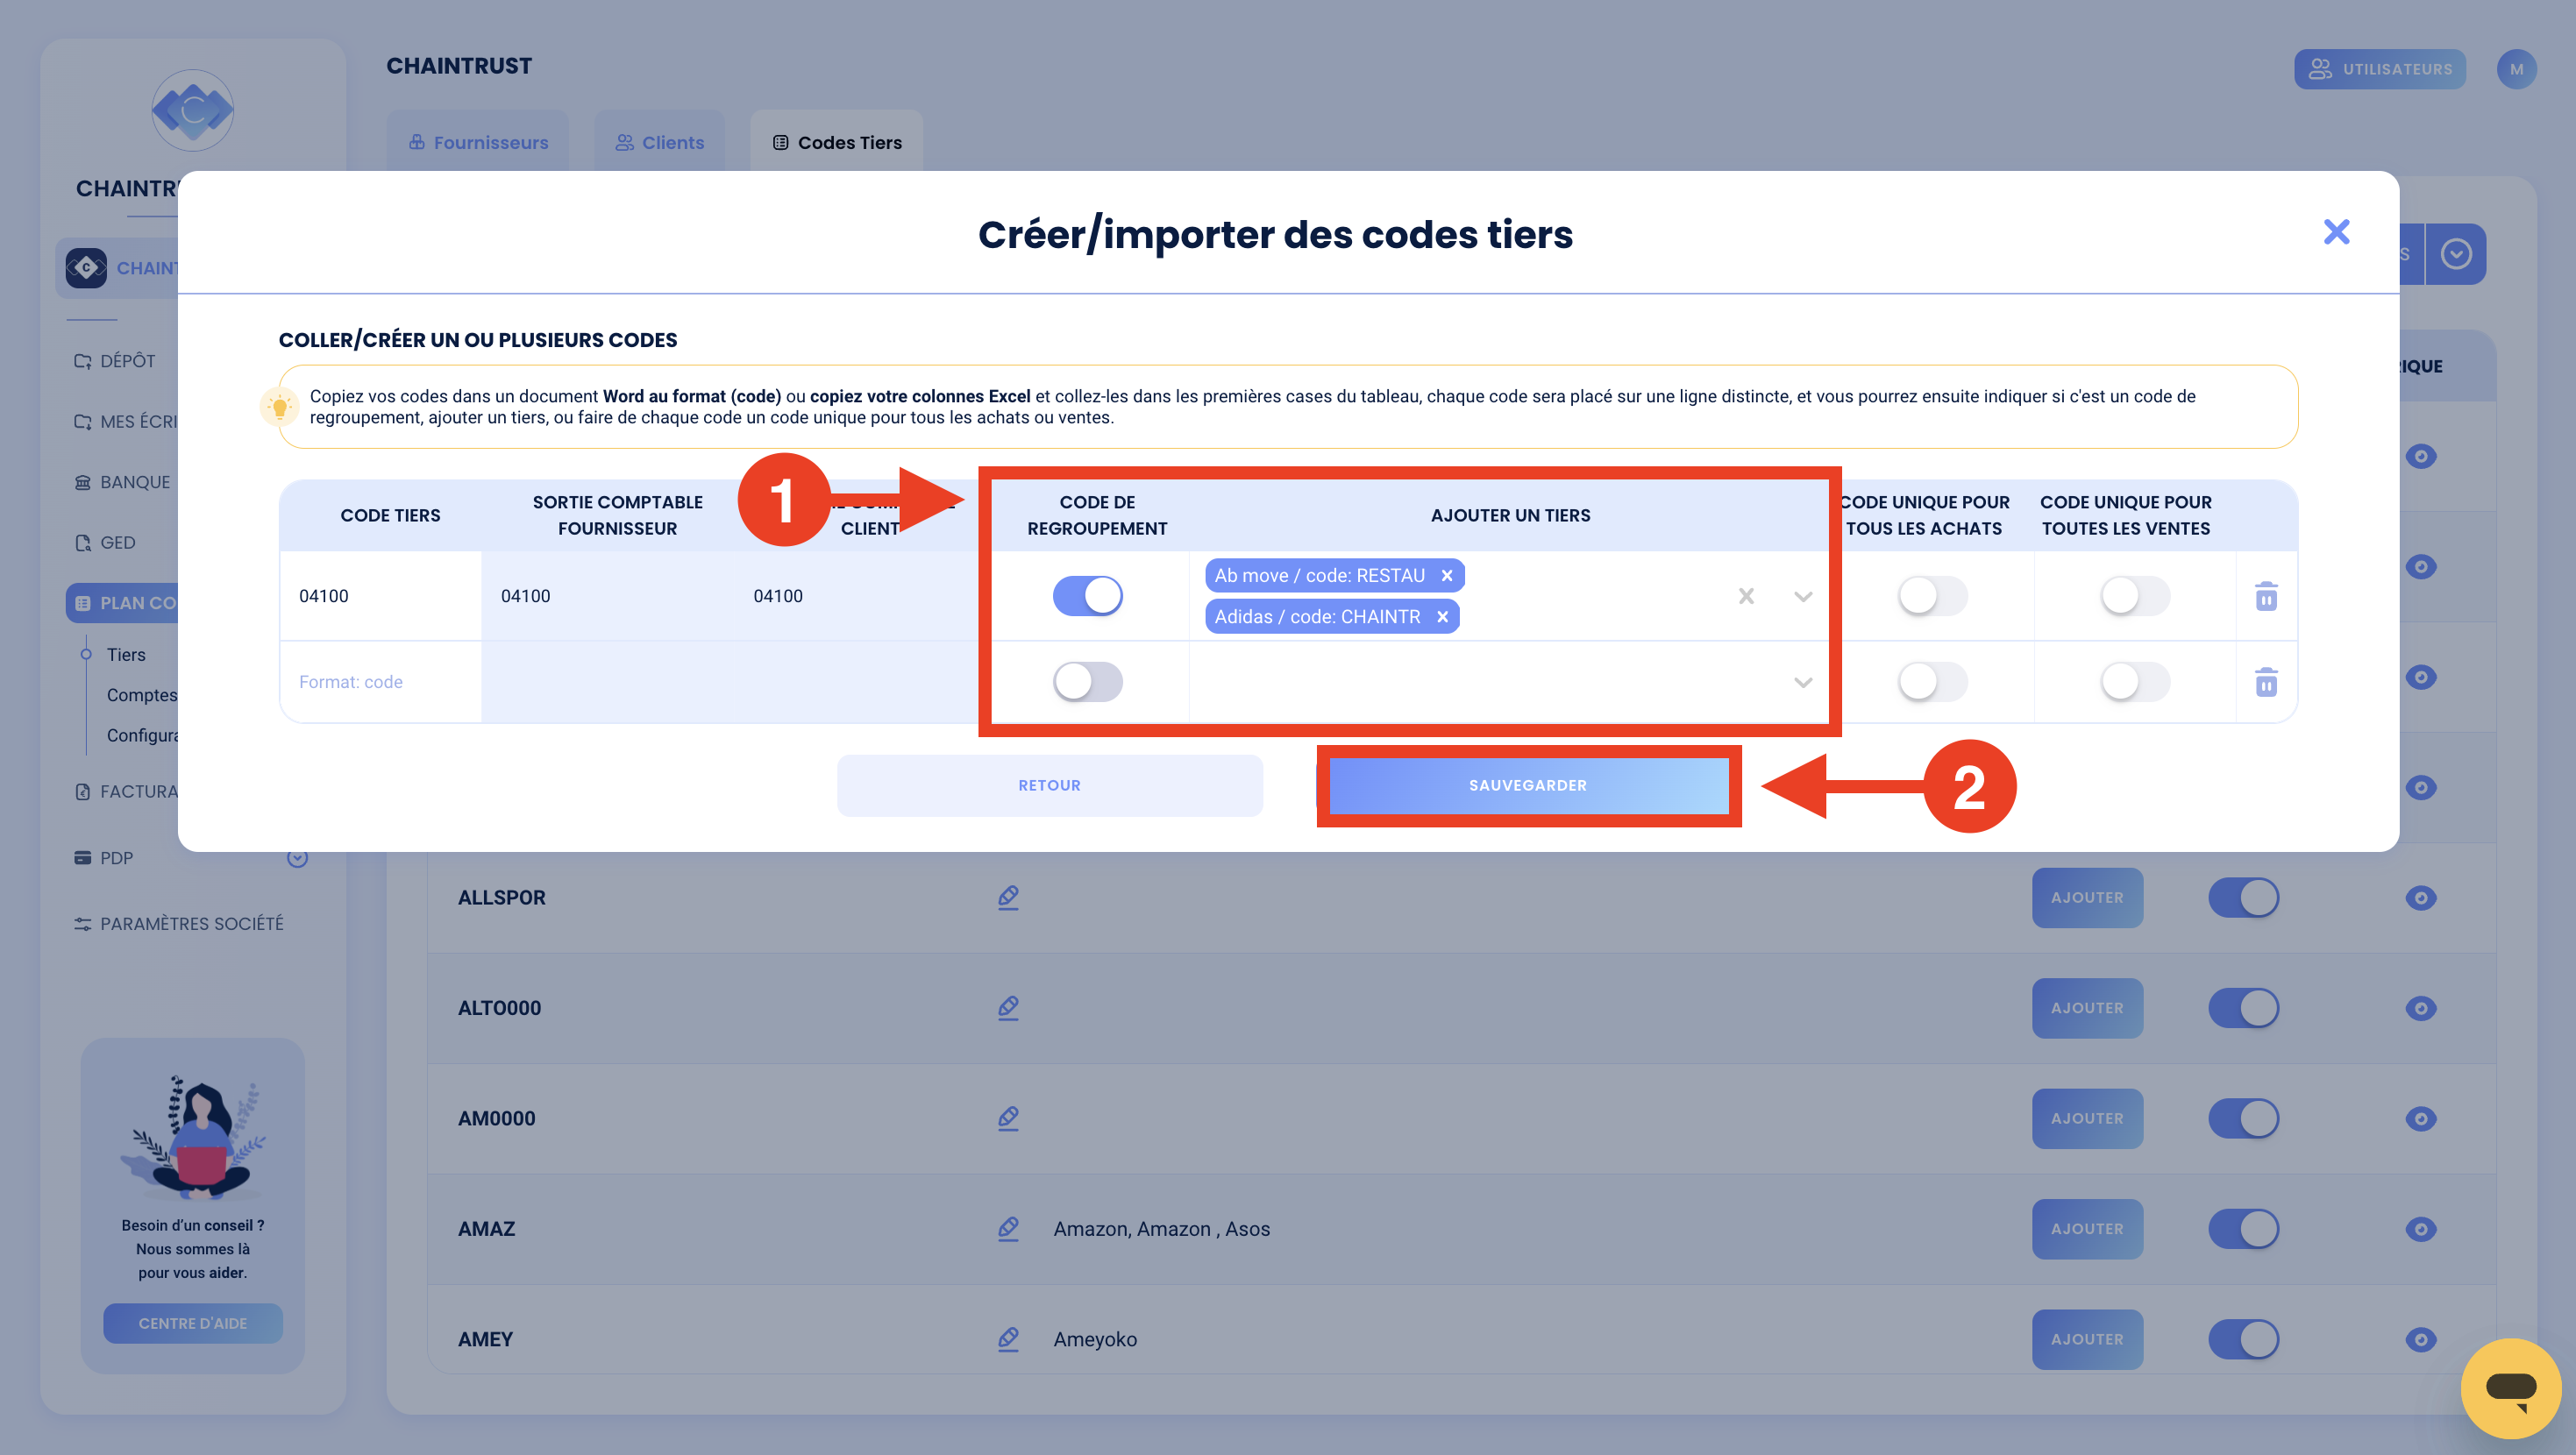The height and width of the screenshot is (1455, 2576).
Task: Delete the 04100 code row
Action: [2266, 596]
